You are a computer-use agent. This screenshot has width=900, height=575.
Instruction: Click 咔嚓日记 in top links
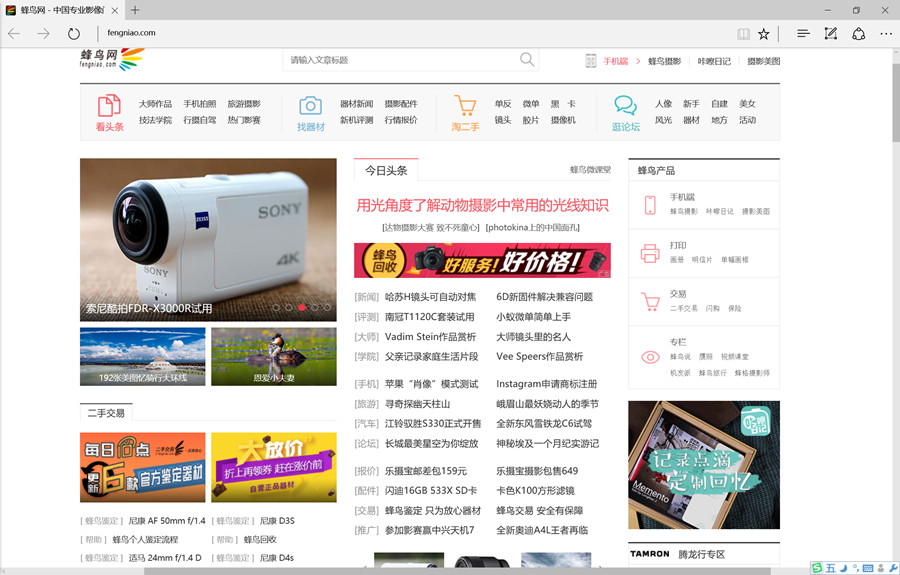[x=714, y=61]
